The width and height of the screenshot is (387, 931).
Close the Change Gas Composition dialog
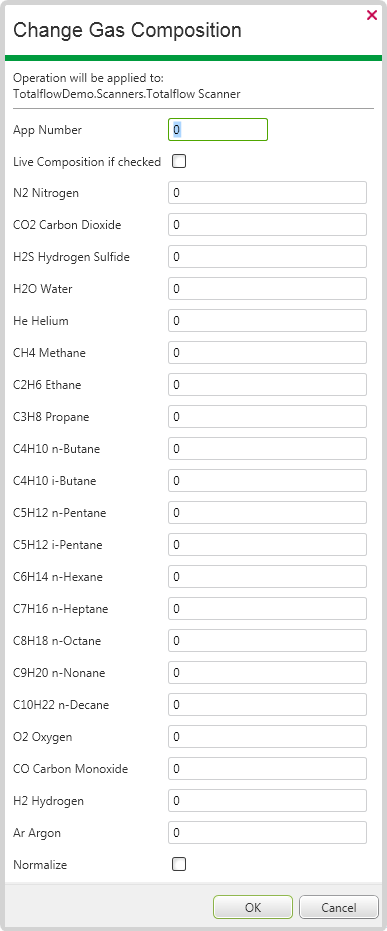click(x=372, y=15)
